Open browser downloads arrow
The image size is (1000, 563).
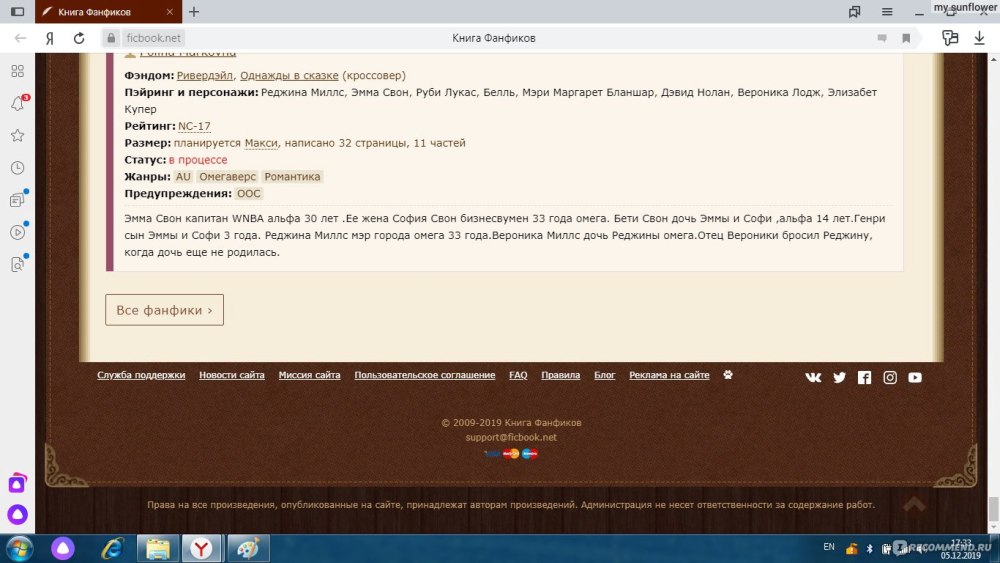(979, 38)
